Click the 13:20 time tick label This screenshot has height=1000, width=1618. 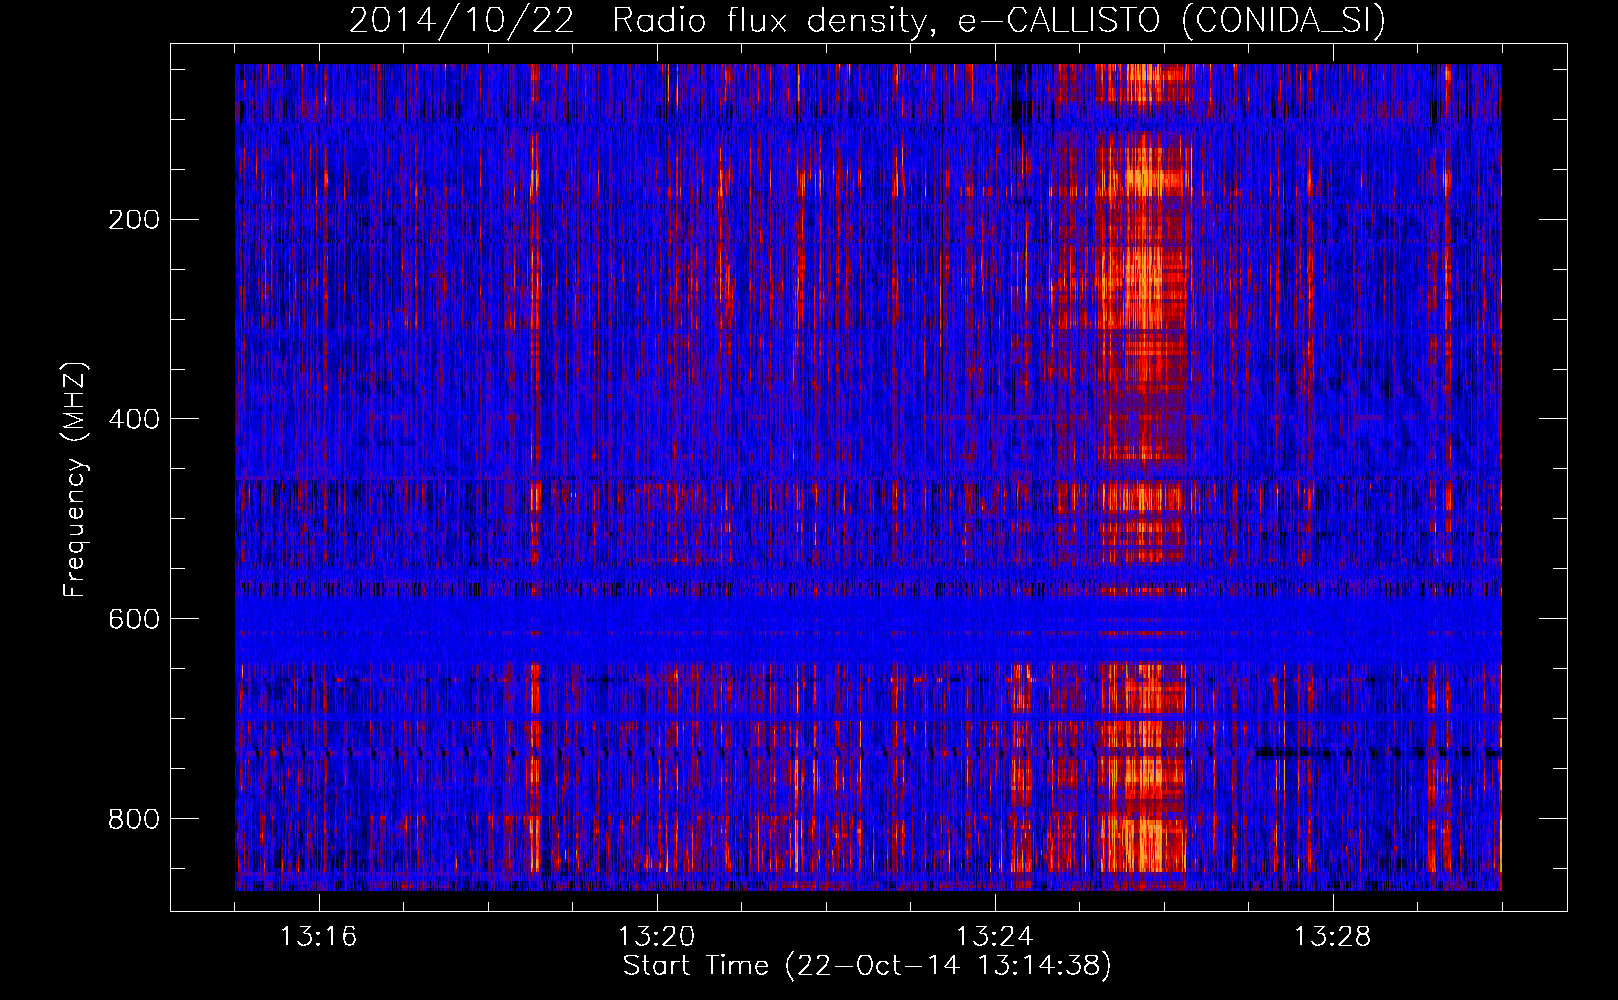coord(657,937)
